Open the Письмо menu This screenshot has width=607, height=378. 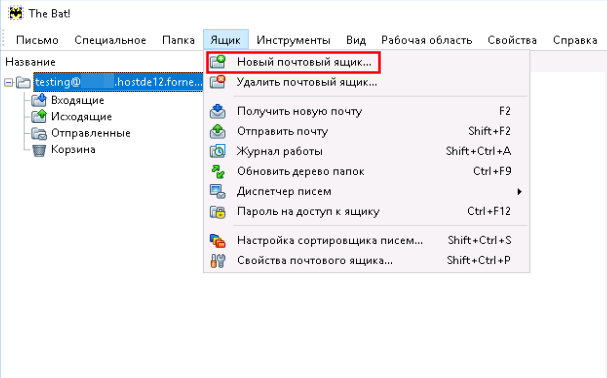pos(37,40)
